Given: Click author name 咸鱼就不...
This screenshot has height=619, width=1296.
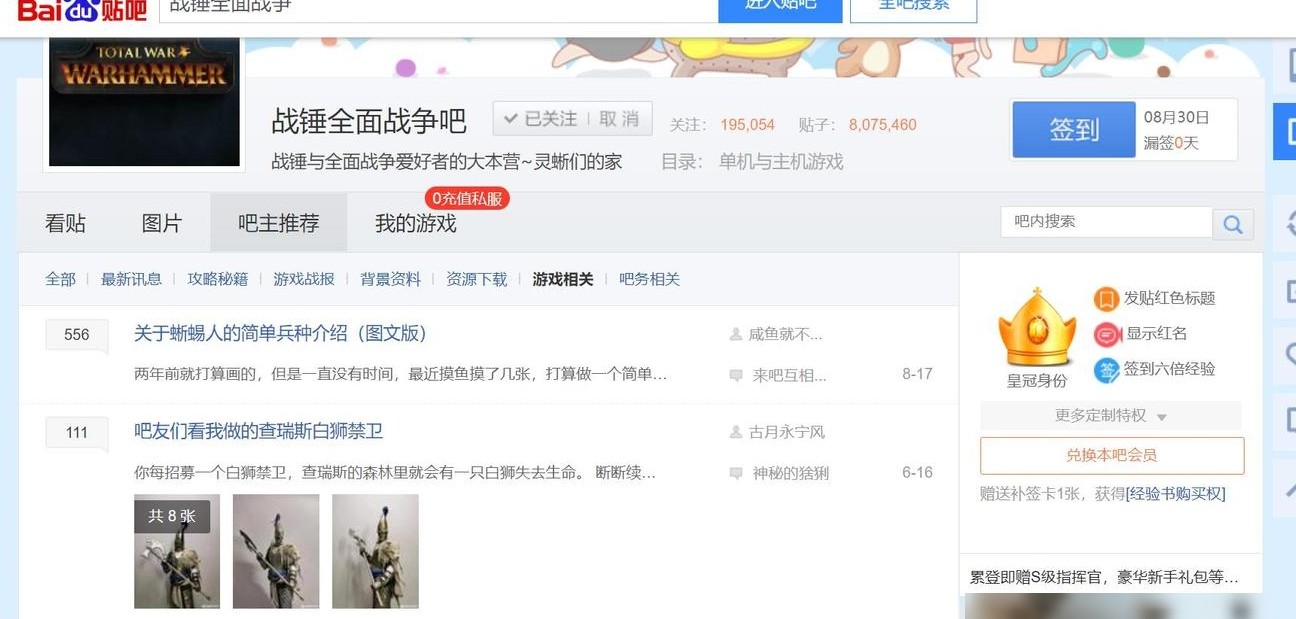Looking at the screenshot, I should click(x=786, y=334).
